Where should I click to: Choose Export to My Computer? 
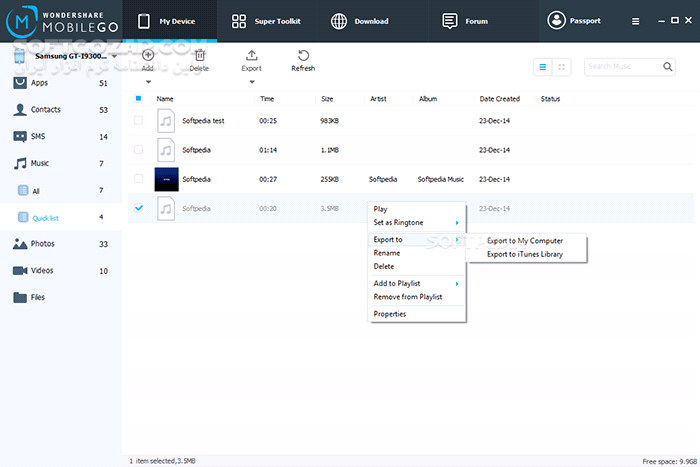(524, 241)
